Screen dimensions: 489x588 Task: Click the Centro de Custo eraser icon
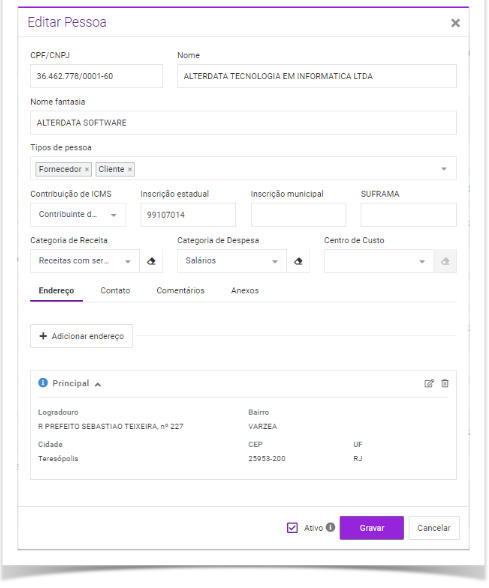pos(445,261)
